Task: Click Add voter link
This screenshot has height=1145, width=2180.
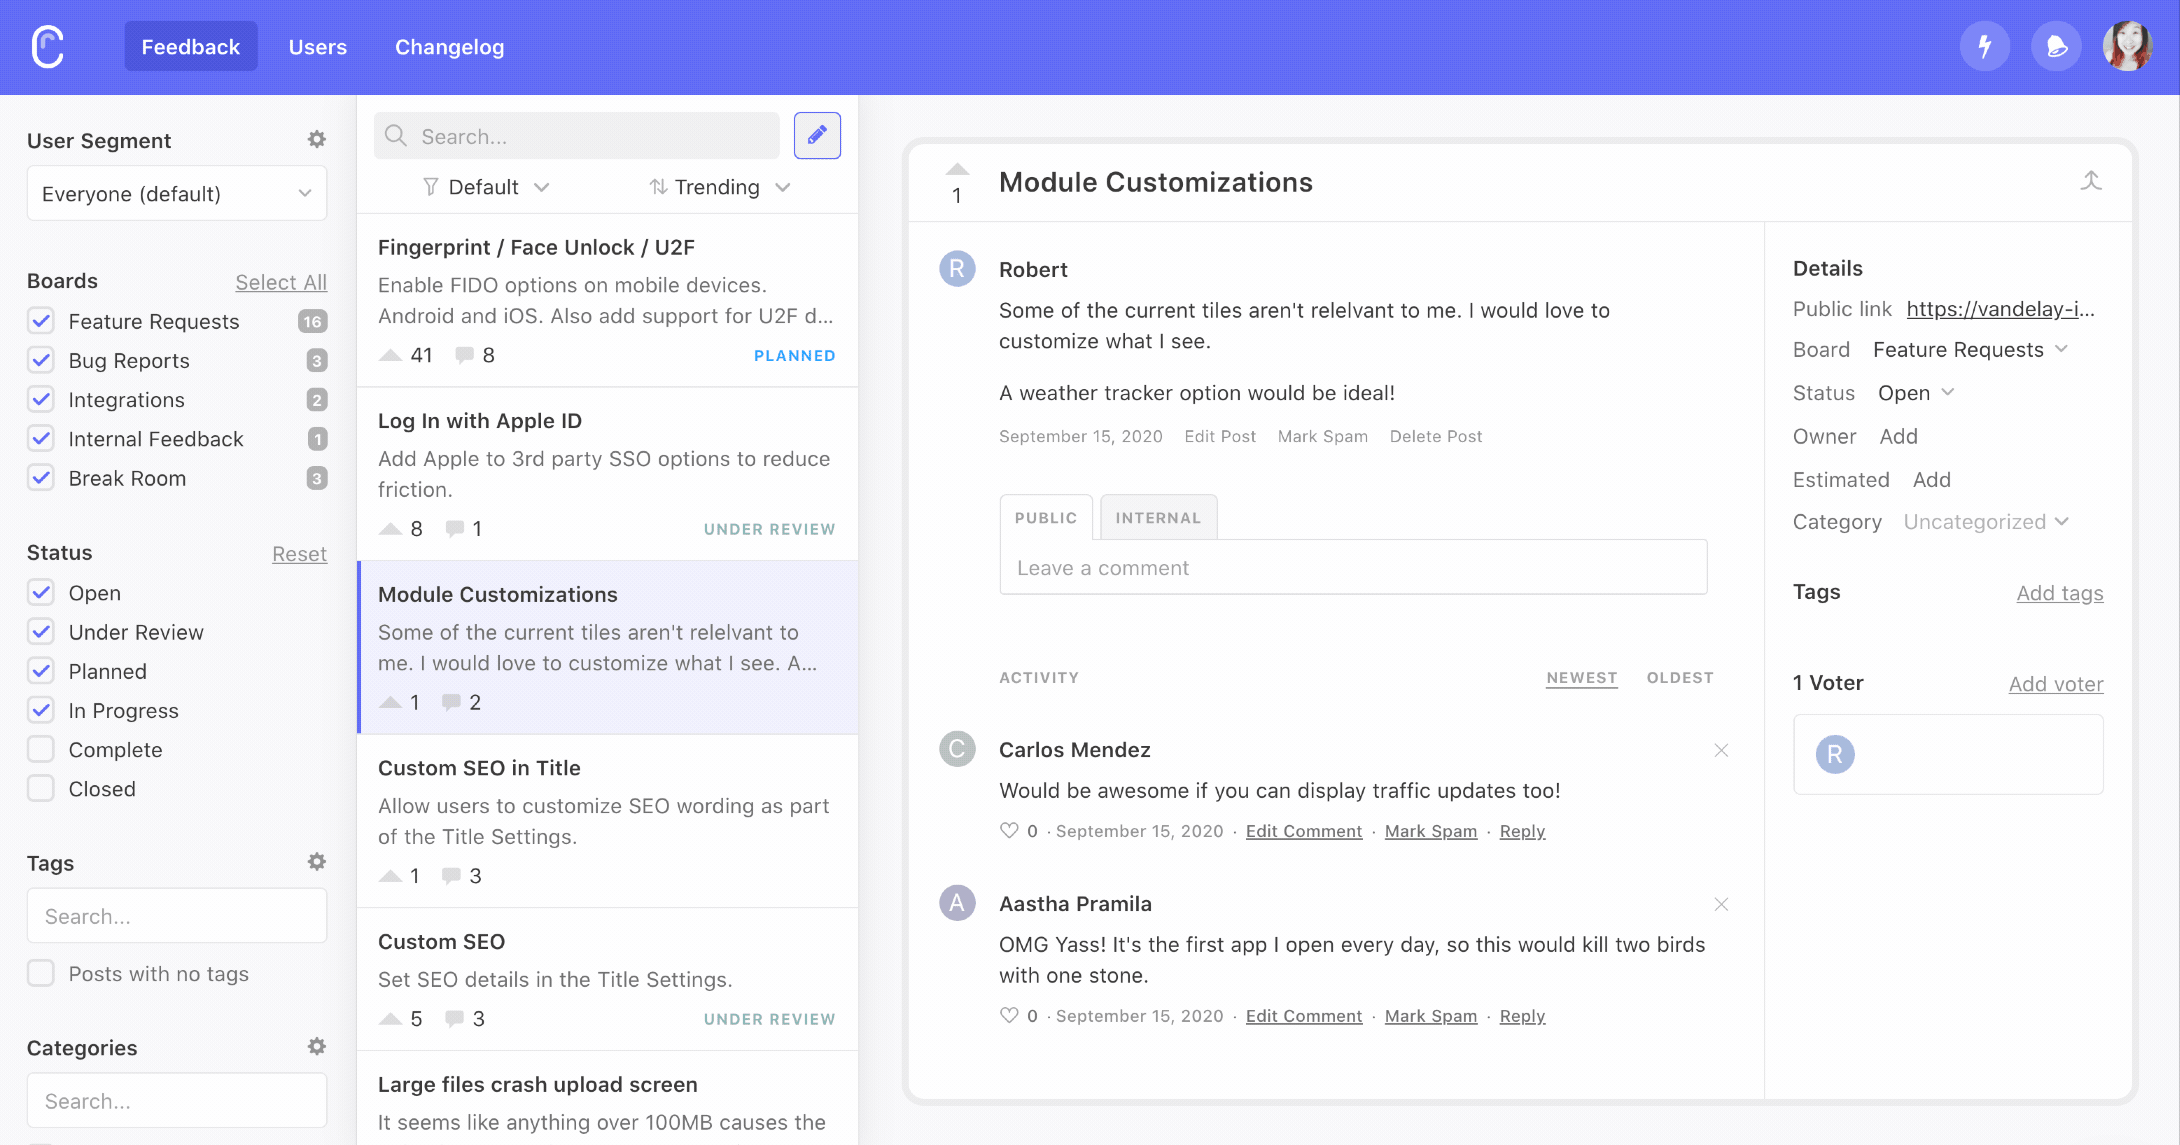Action: tap(2056, 684)
